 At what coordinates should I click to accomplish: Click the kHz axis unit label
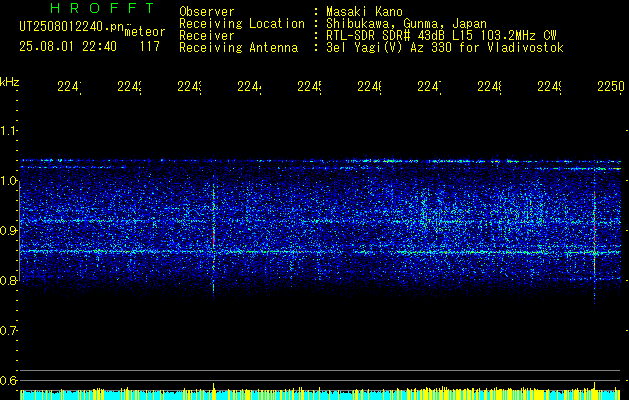coord(10,82)
